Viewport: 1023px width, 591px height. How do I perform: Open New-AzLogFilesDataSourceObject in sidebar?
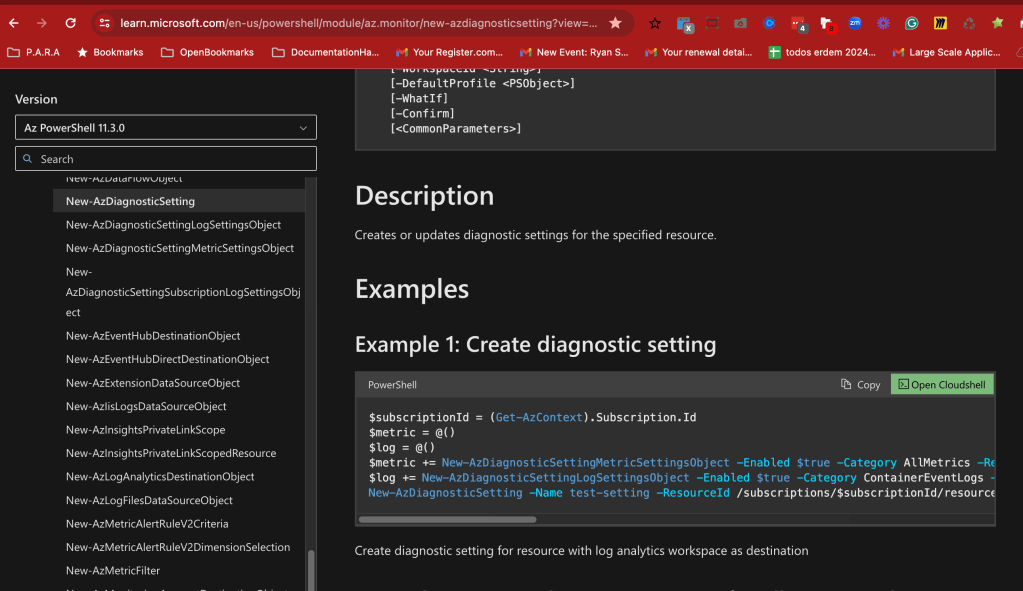click(149, 500)
